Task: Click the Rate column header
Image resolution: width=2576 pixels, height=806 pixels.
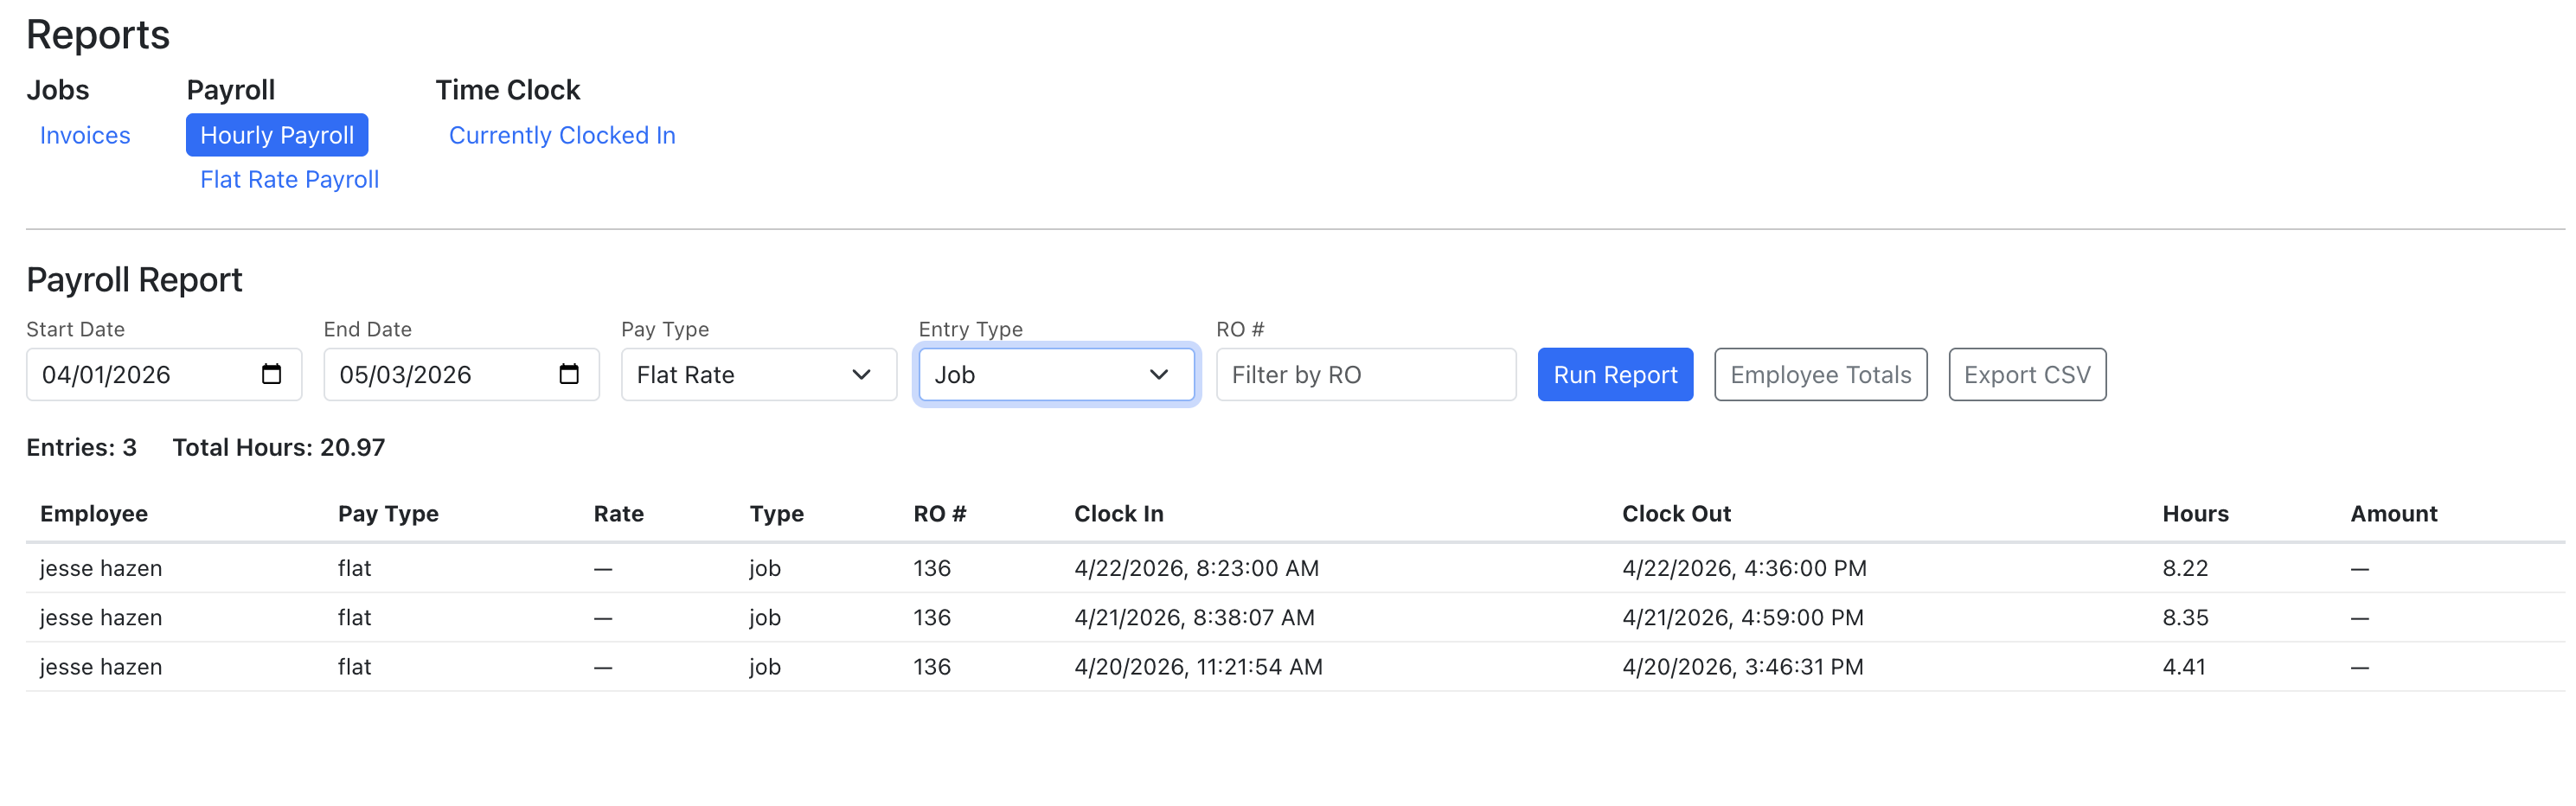Action: [x=619, y=513]
